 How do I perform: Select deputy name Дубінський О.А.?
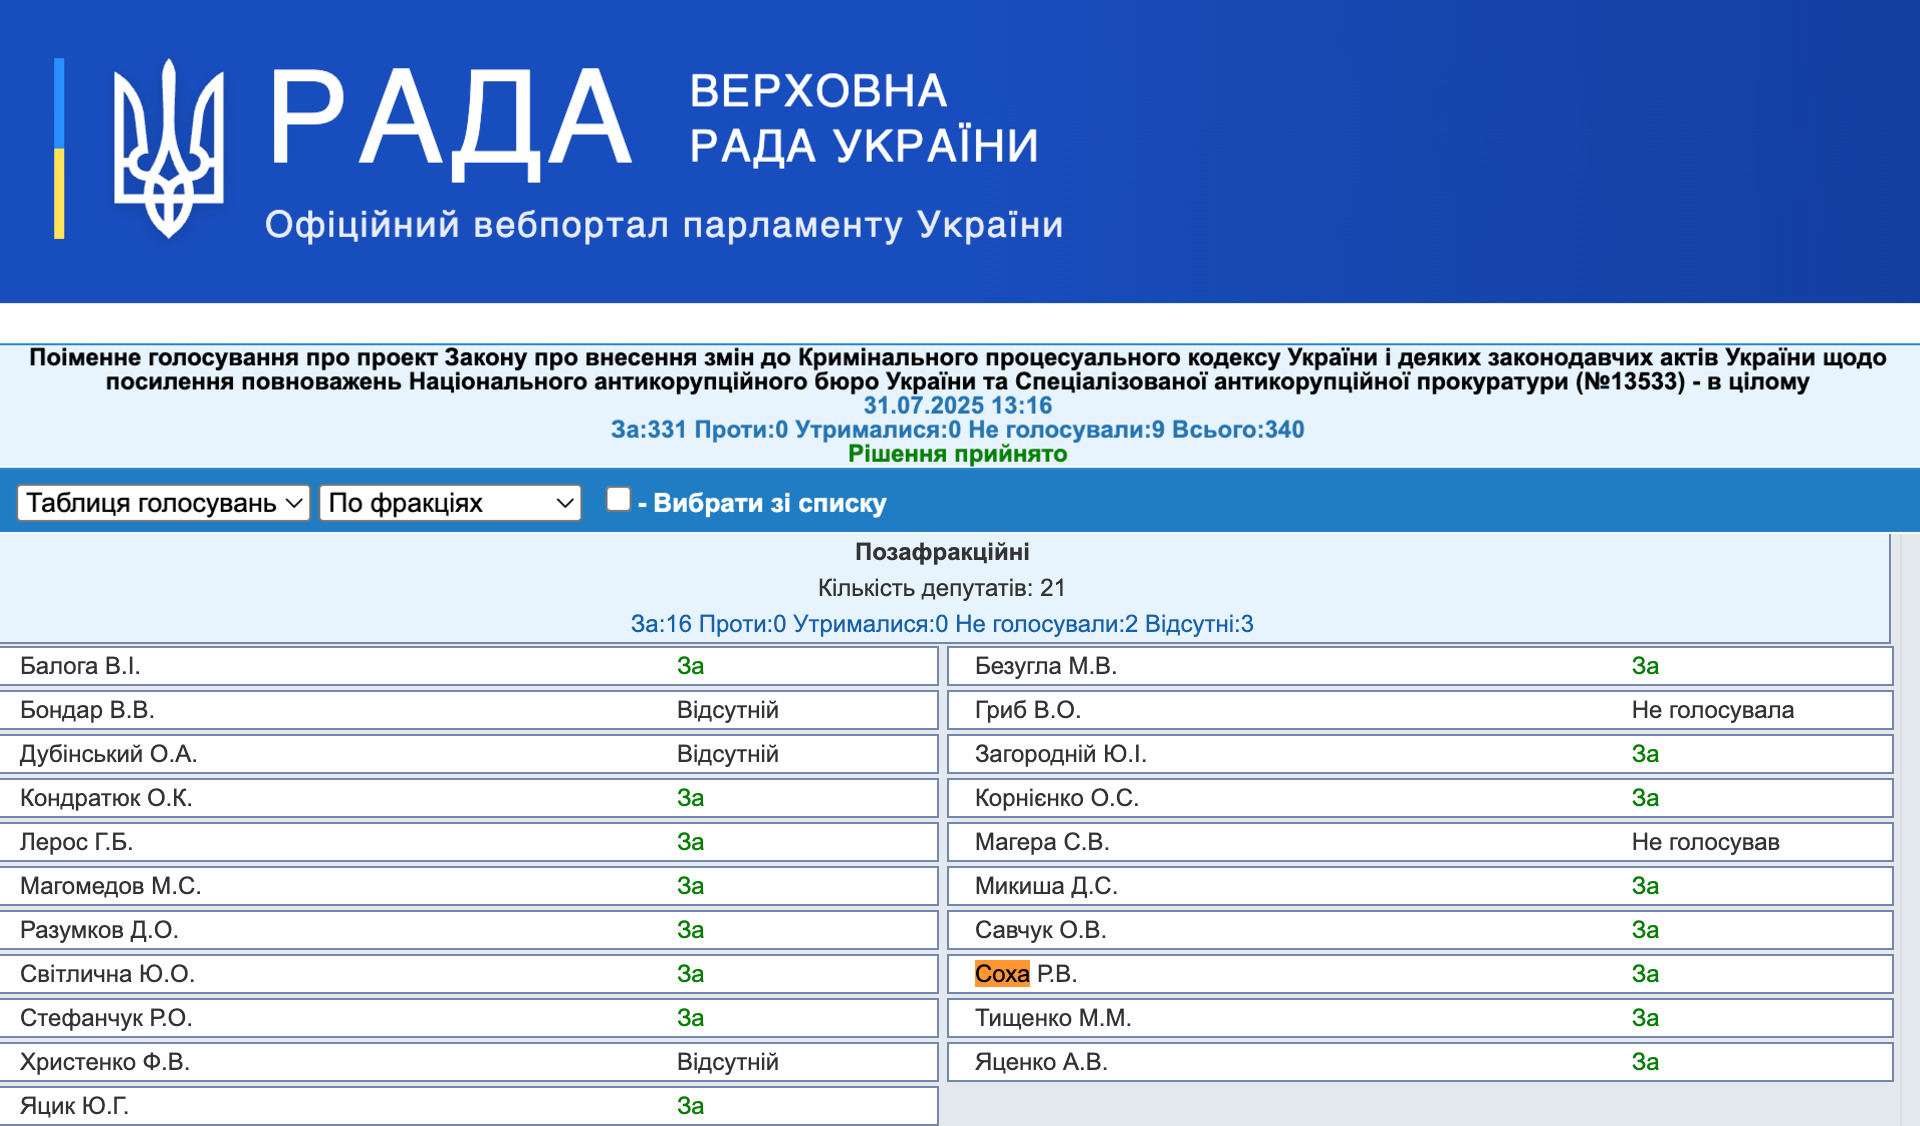coord(108,754)
